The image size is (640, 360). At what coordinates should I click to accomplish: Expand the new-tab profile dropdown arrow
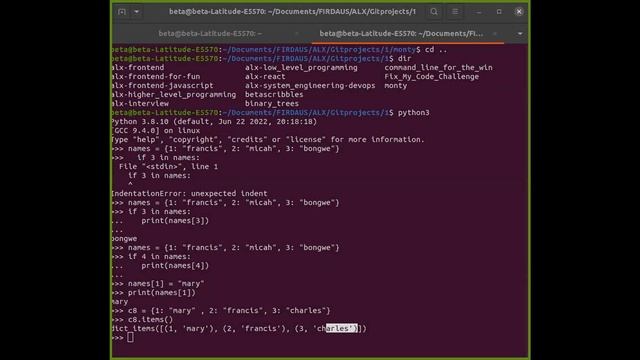pos(137,12)
